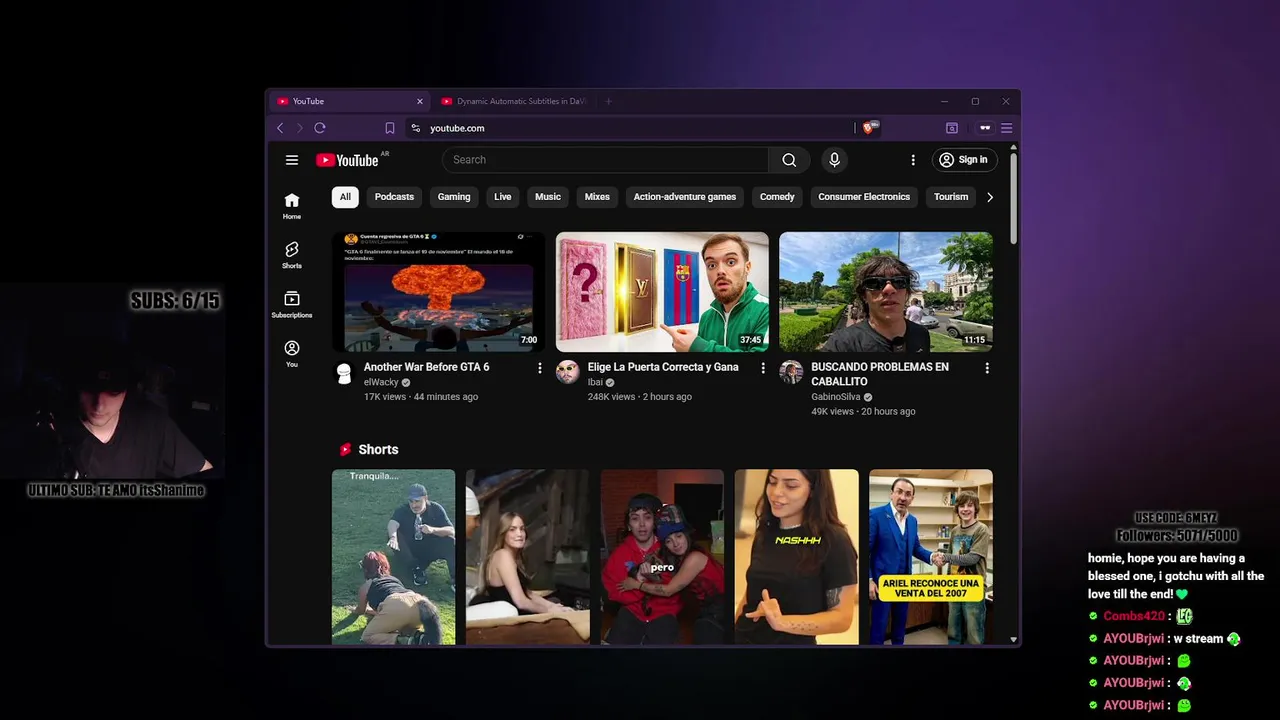Click '17K views • 44 minutes ago' text

(x=421, y=397)
